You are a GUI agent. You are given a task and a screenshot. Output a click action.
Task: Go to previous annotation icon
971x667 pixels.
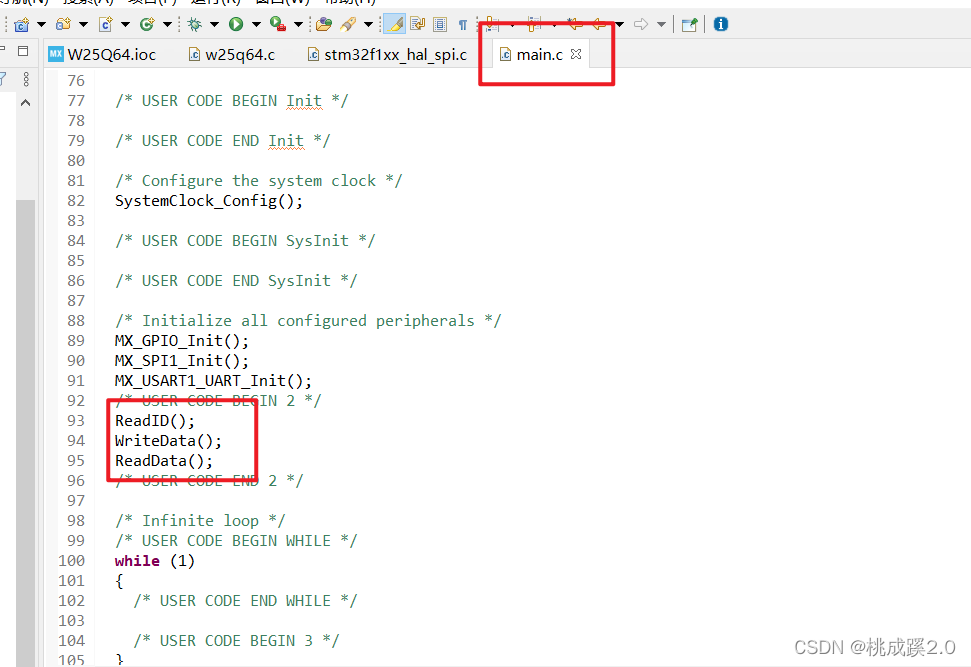pyautogui.click(x=534, y=25)
